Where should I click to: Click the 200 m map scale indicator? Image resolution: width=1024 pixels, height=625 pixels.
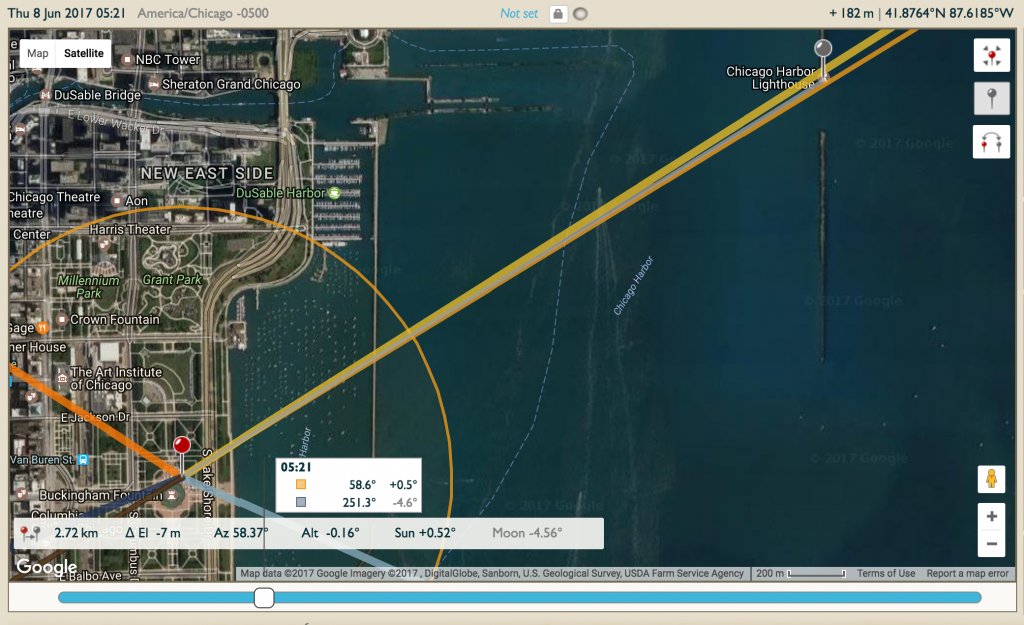(801, 573)
